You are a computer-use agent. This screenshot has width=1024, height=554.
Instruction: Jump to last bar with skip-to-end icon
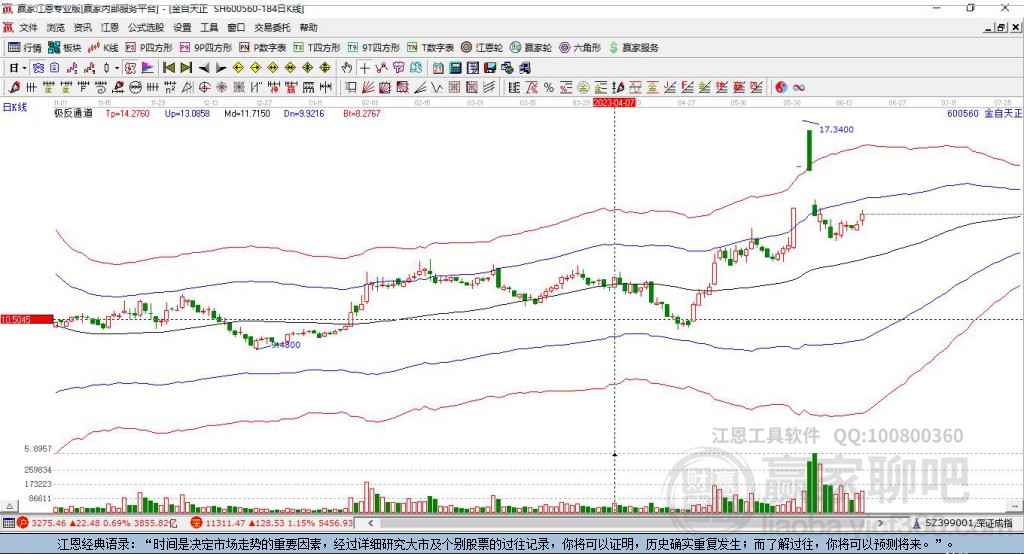(186, 68)
